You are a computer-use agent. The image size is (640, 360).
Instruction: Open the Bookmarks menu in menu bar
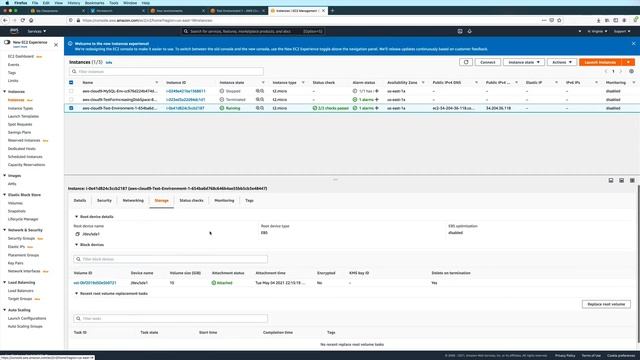click(95, 3)
